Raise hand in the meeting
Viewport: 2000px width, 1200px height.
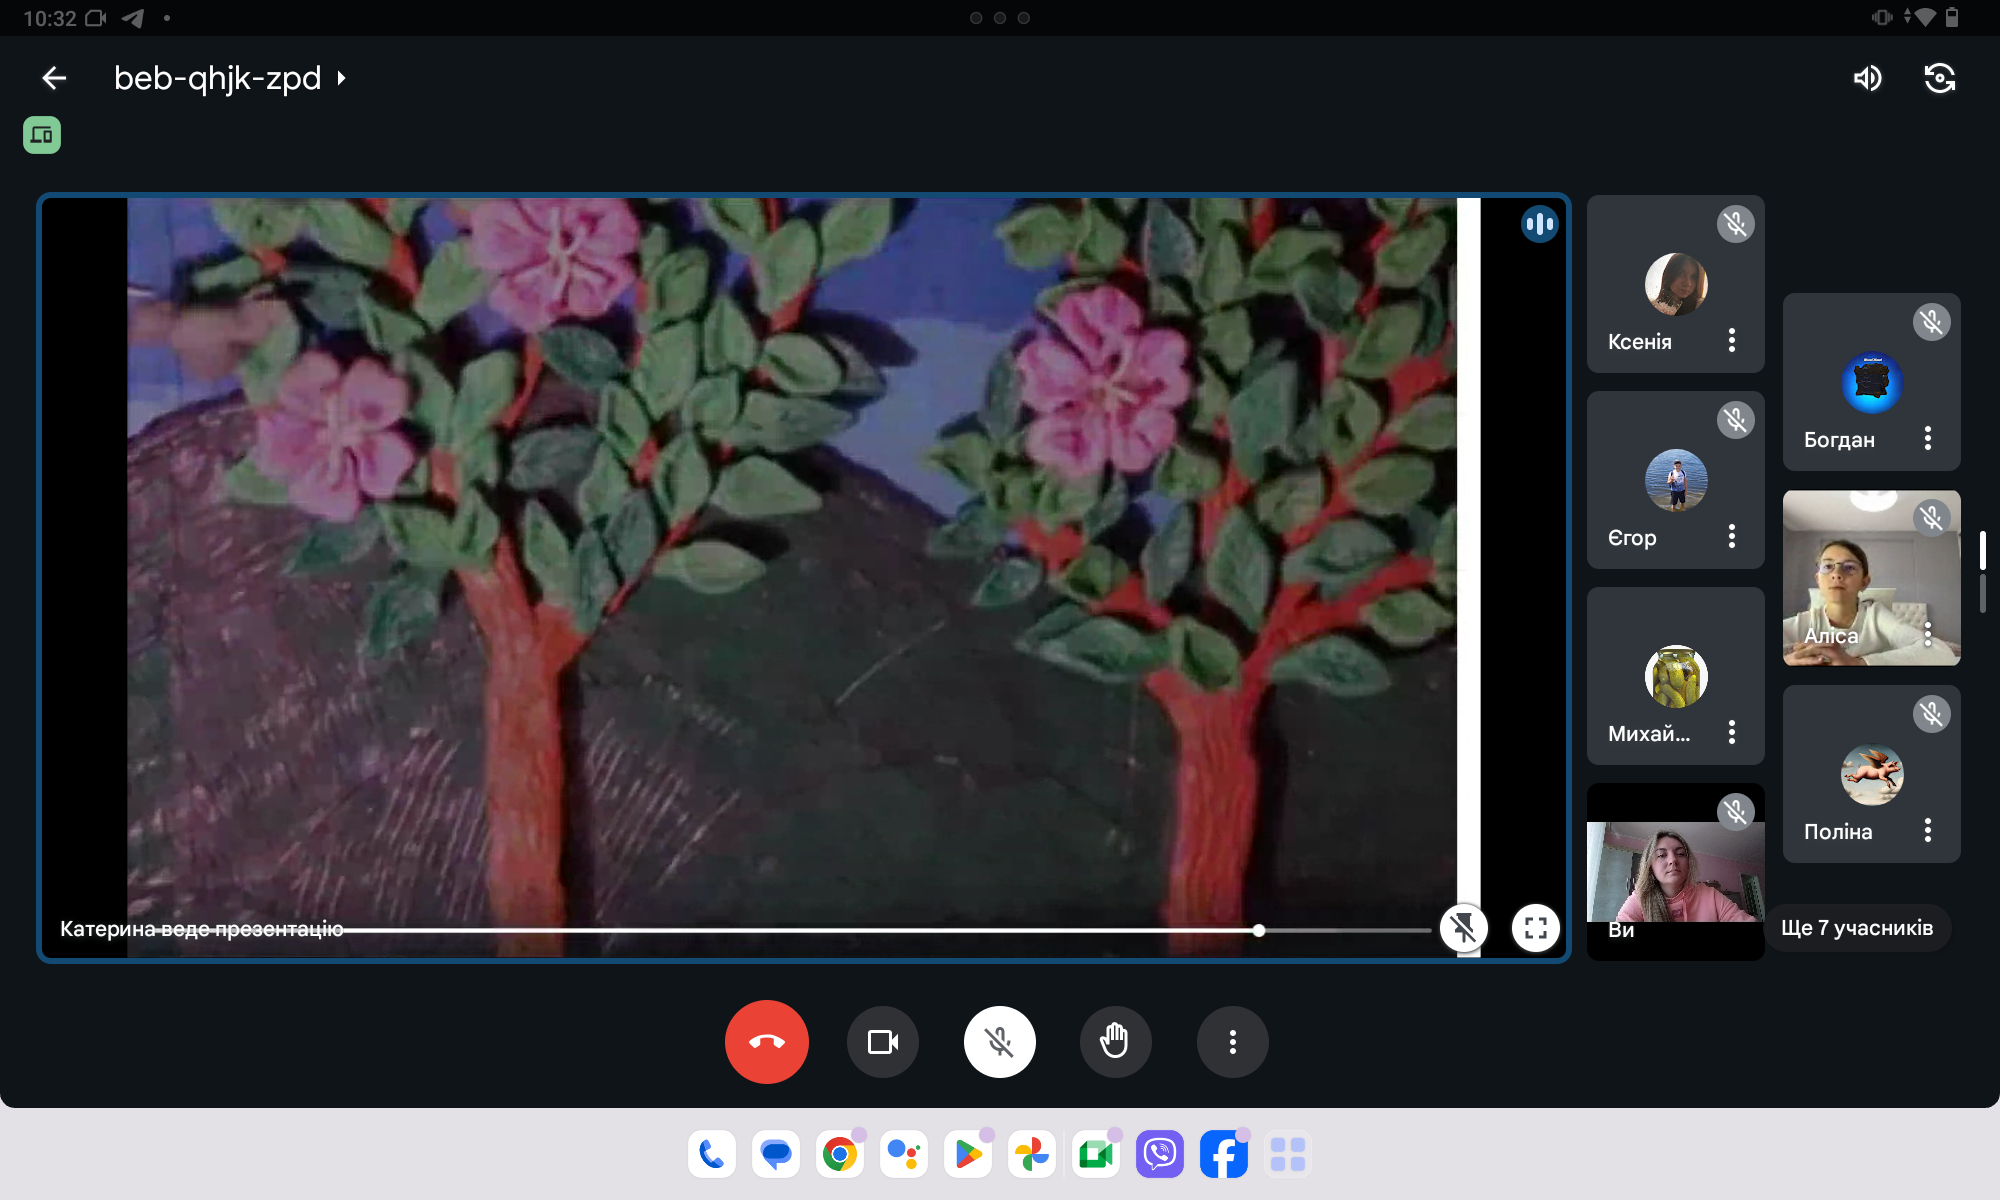click(x=1115, y=1042)
